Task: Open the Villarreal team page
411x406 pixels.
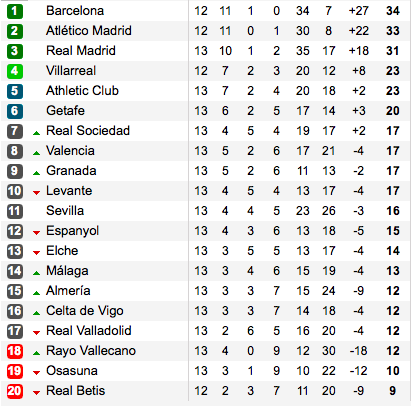Action: click(71, 71)
